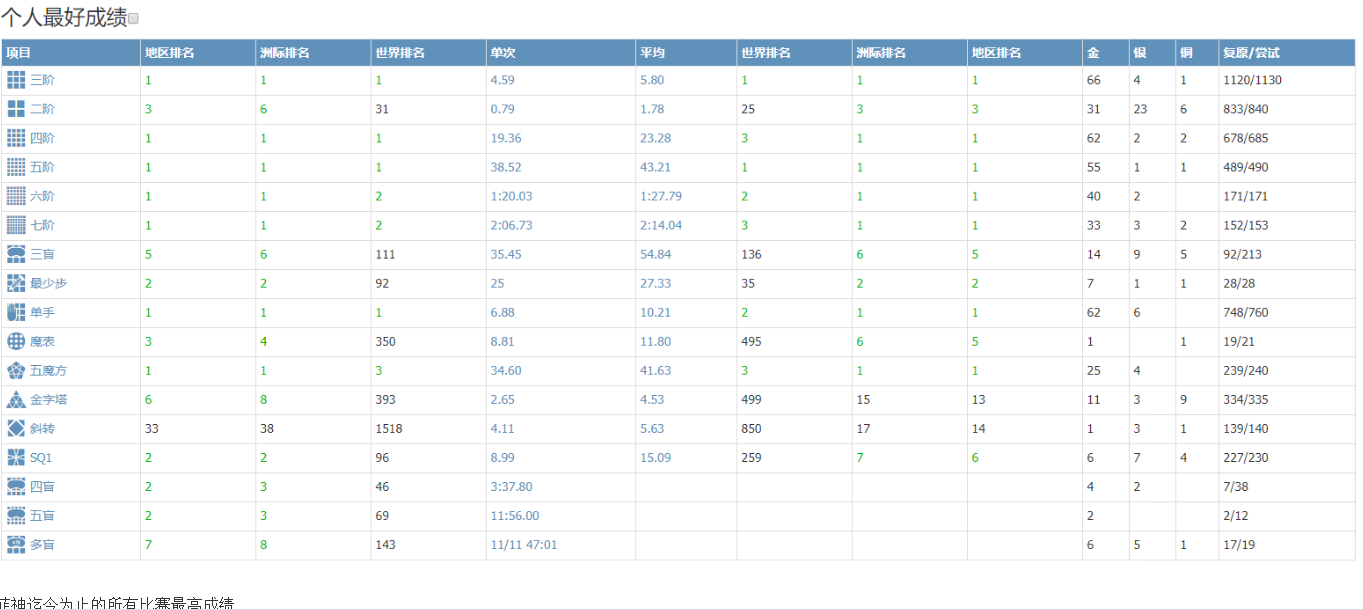This screenshot has width=1363, height=610.
Task: Click the 五盲 single time 11:56.00
Action: pos(514,516)
